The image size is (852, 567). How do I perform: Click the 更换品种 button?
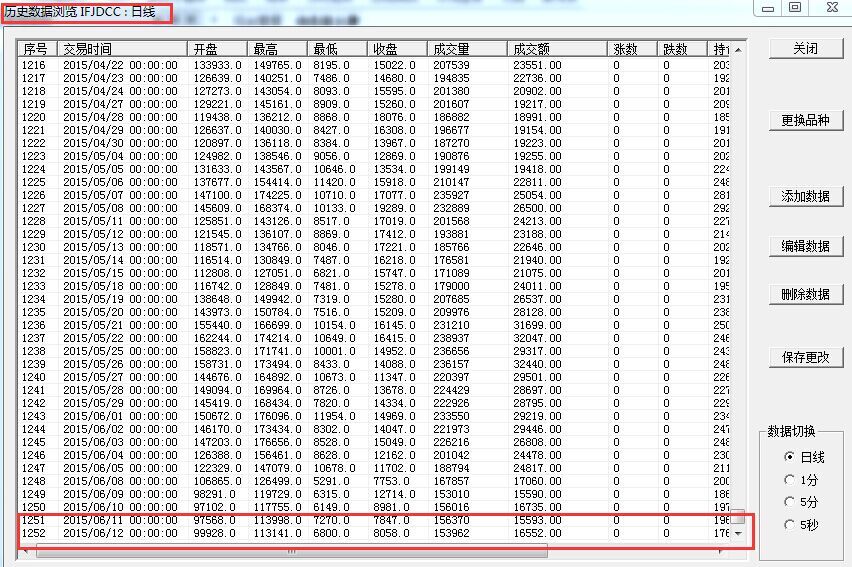(x=805, y=120)
